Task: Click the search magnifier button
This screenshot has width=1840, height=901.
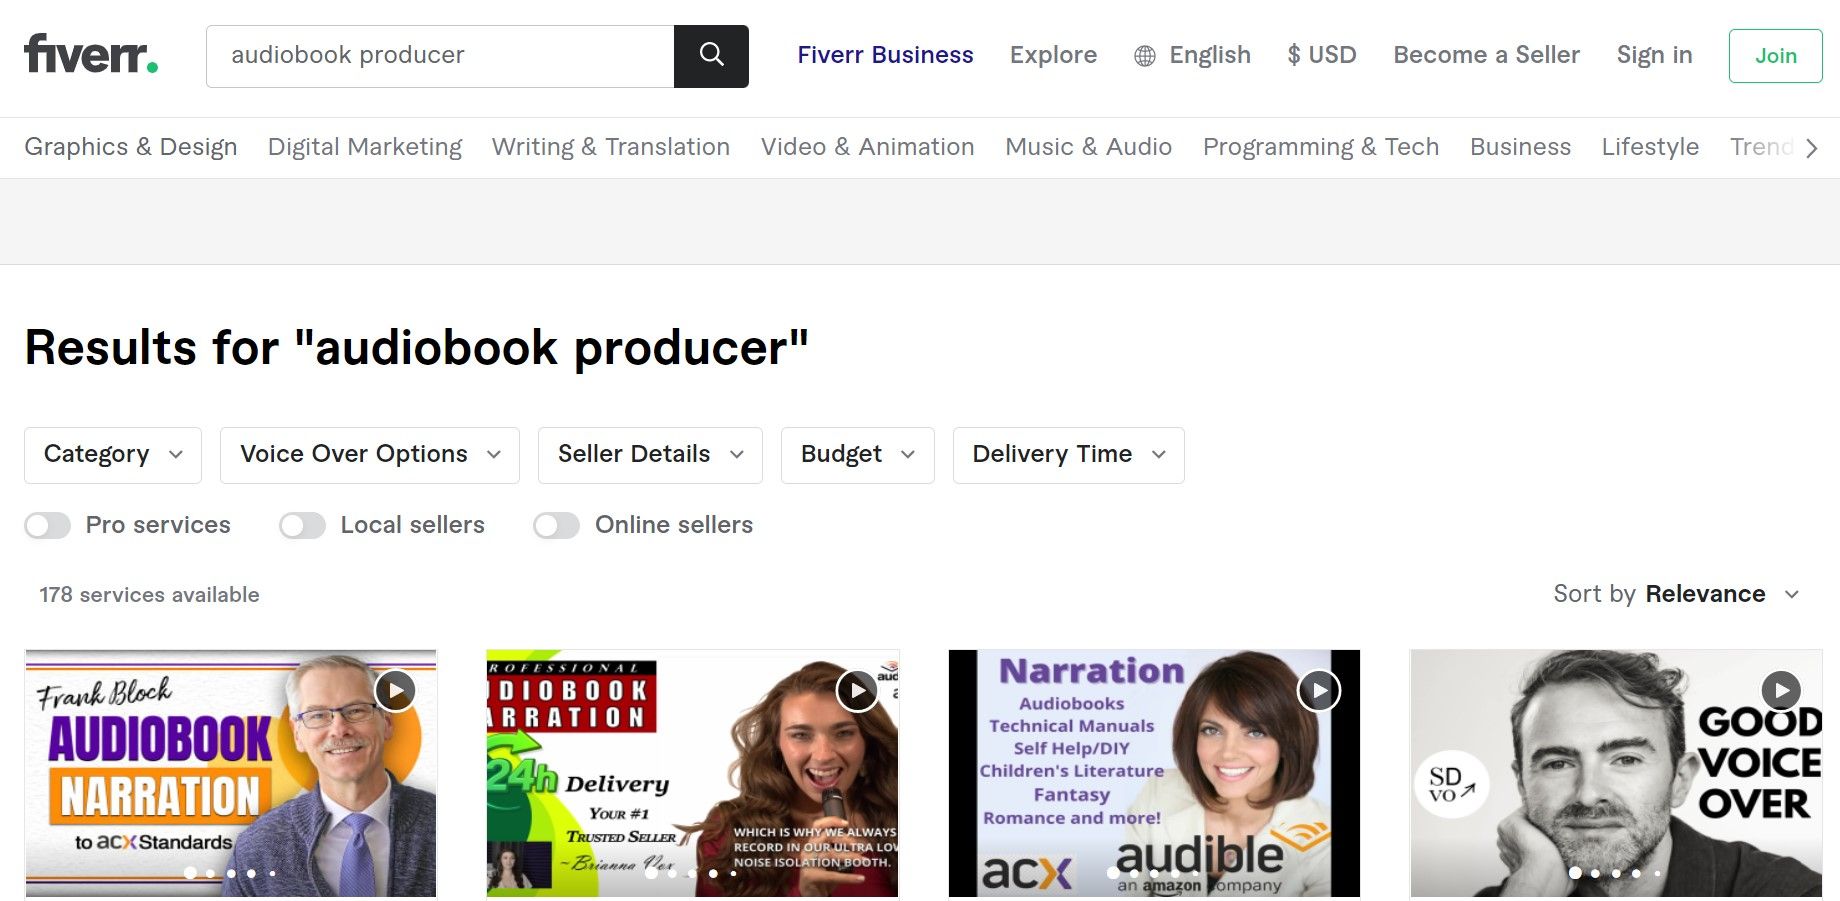Action: click(711, 56)
